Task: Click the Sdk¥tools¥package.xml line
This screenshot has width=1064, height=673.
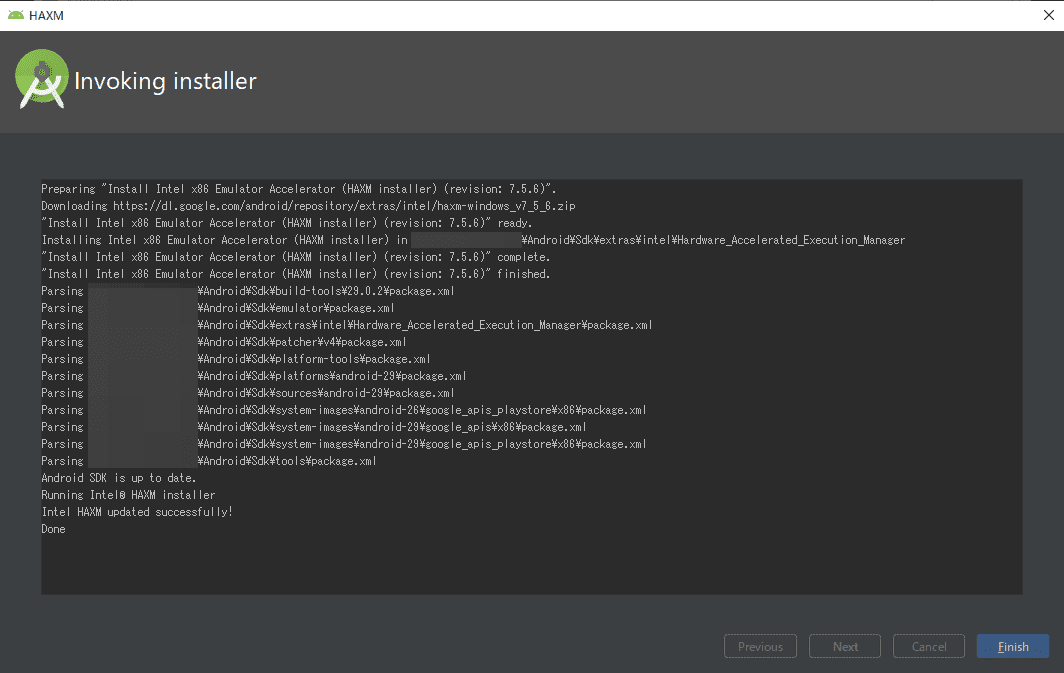Action: click(209, 461)
